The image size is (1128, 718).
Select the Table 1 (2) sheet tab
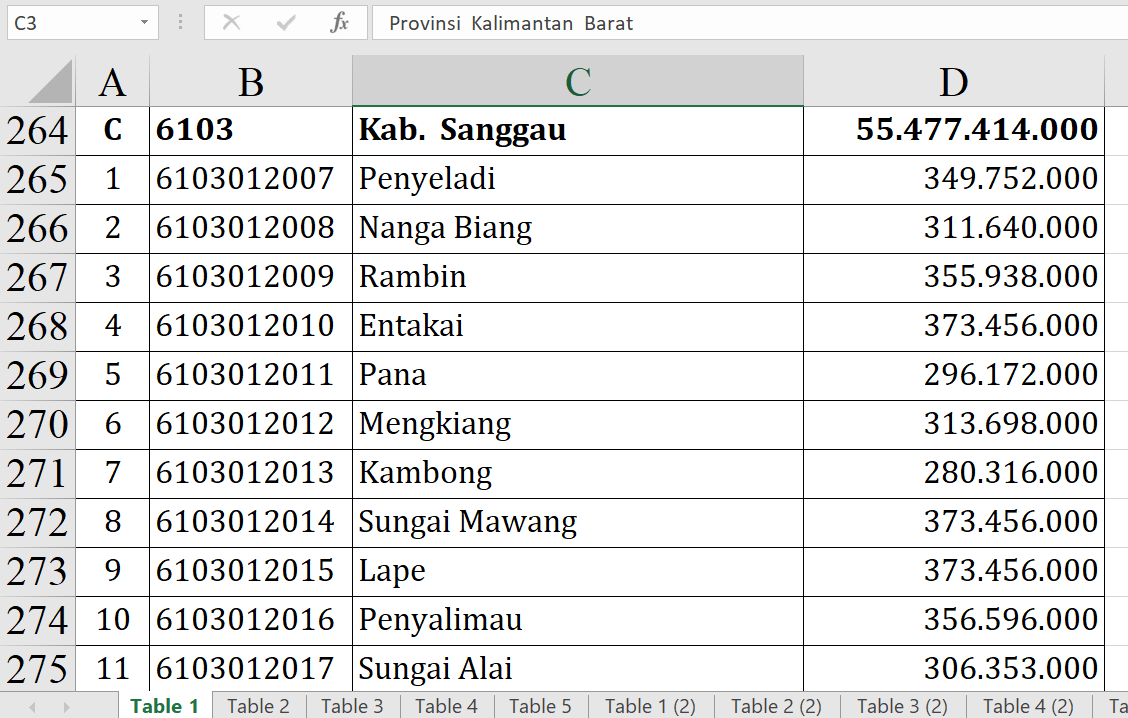click(650, 706)
